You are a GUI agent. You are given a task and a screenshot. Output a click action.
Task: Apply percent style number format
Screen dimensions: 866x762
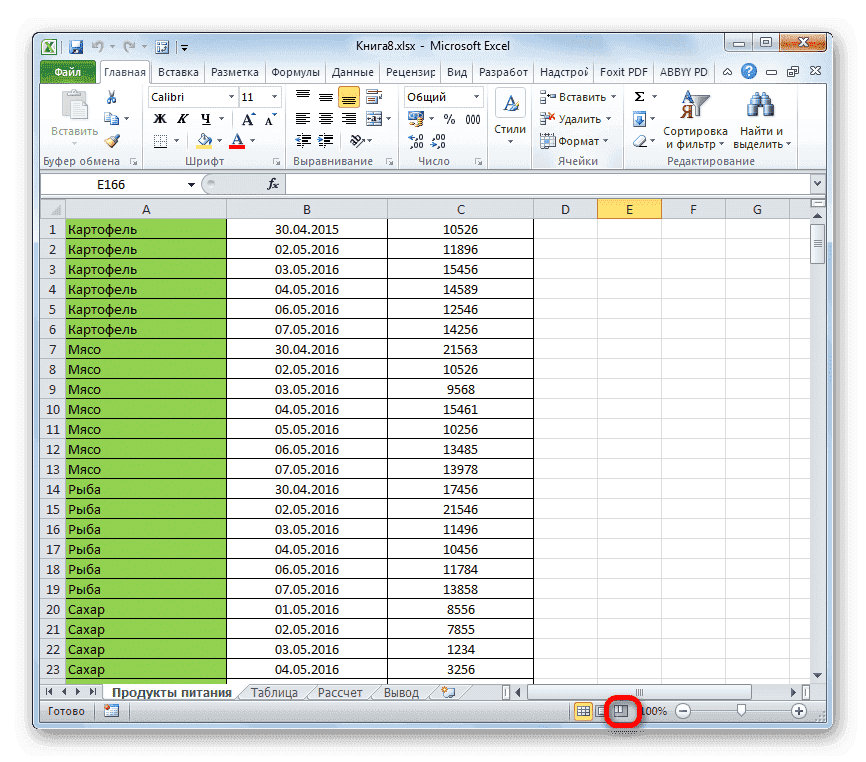[449, 119]
